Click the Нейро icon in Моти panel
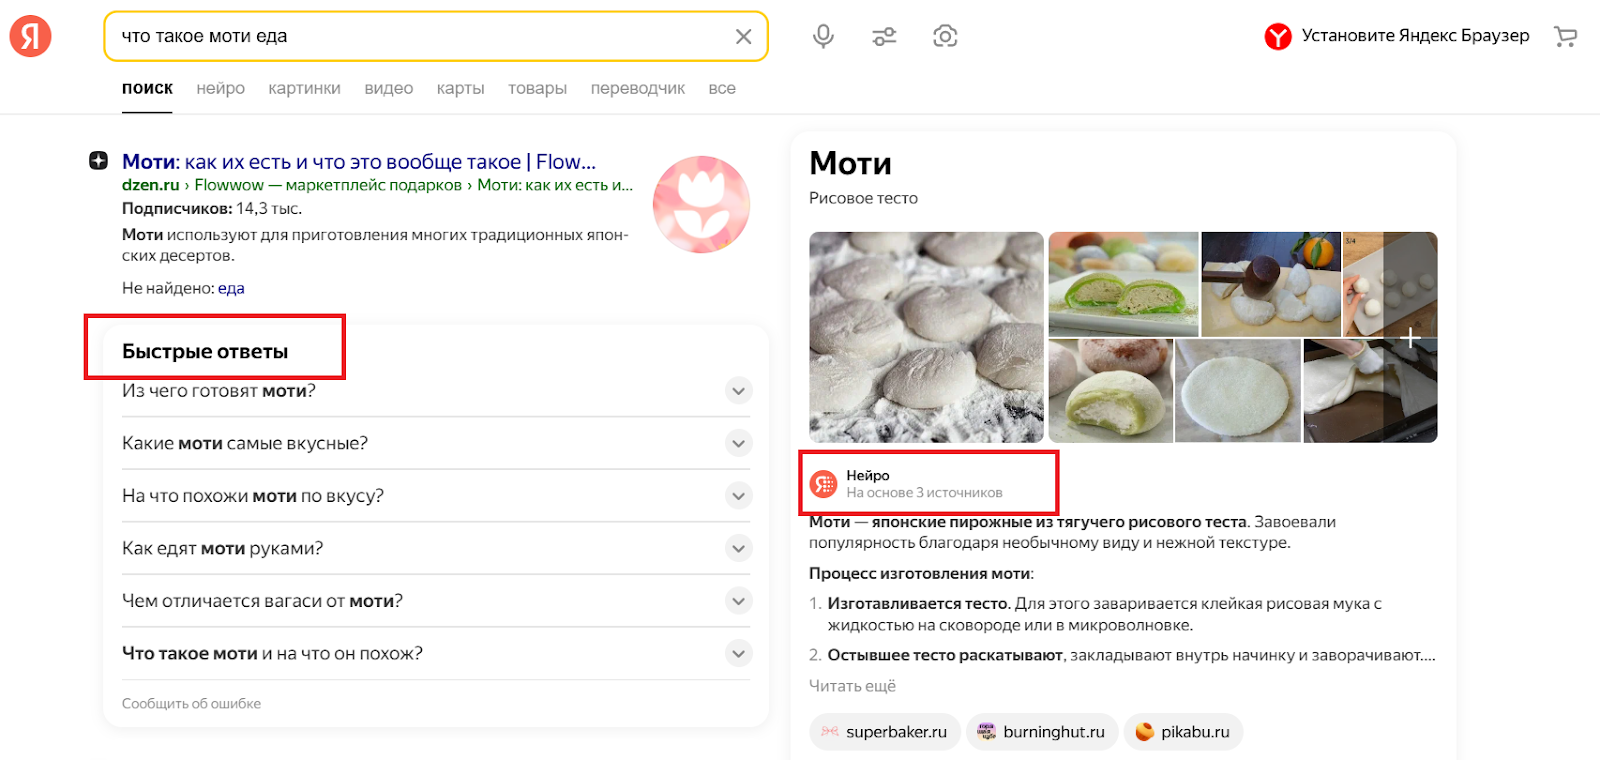The width and height of the screenshot is (1600, 760). 823,484
